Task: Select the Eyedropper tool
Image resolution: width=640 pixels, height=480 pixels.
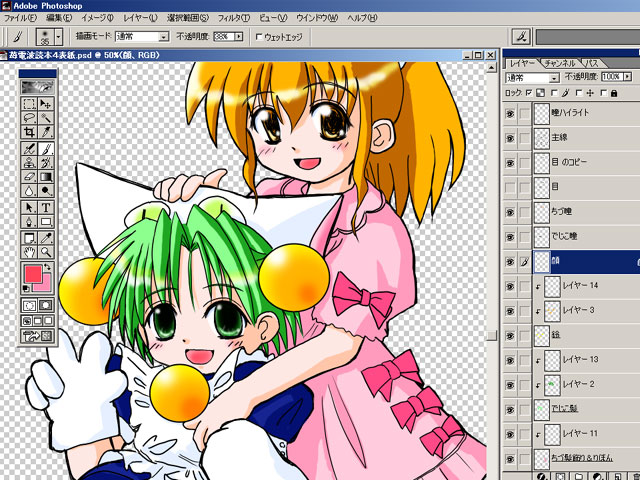Action: (46, 238)
